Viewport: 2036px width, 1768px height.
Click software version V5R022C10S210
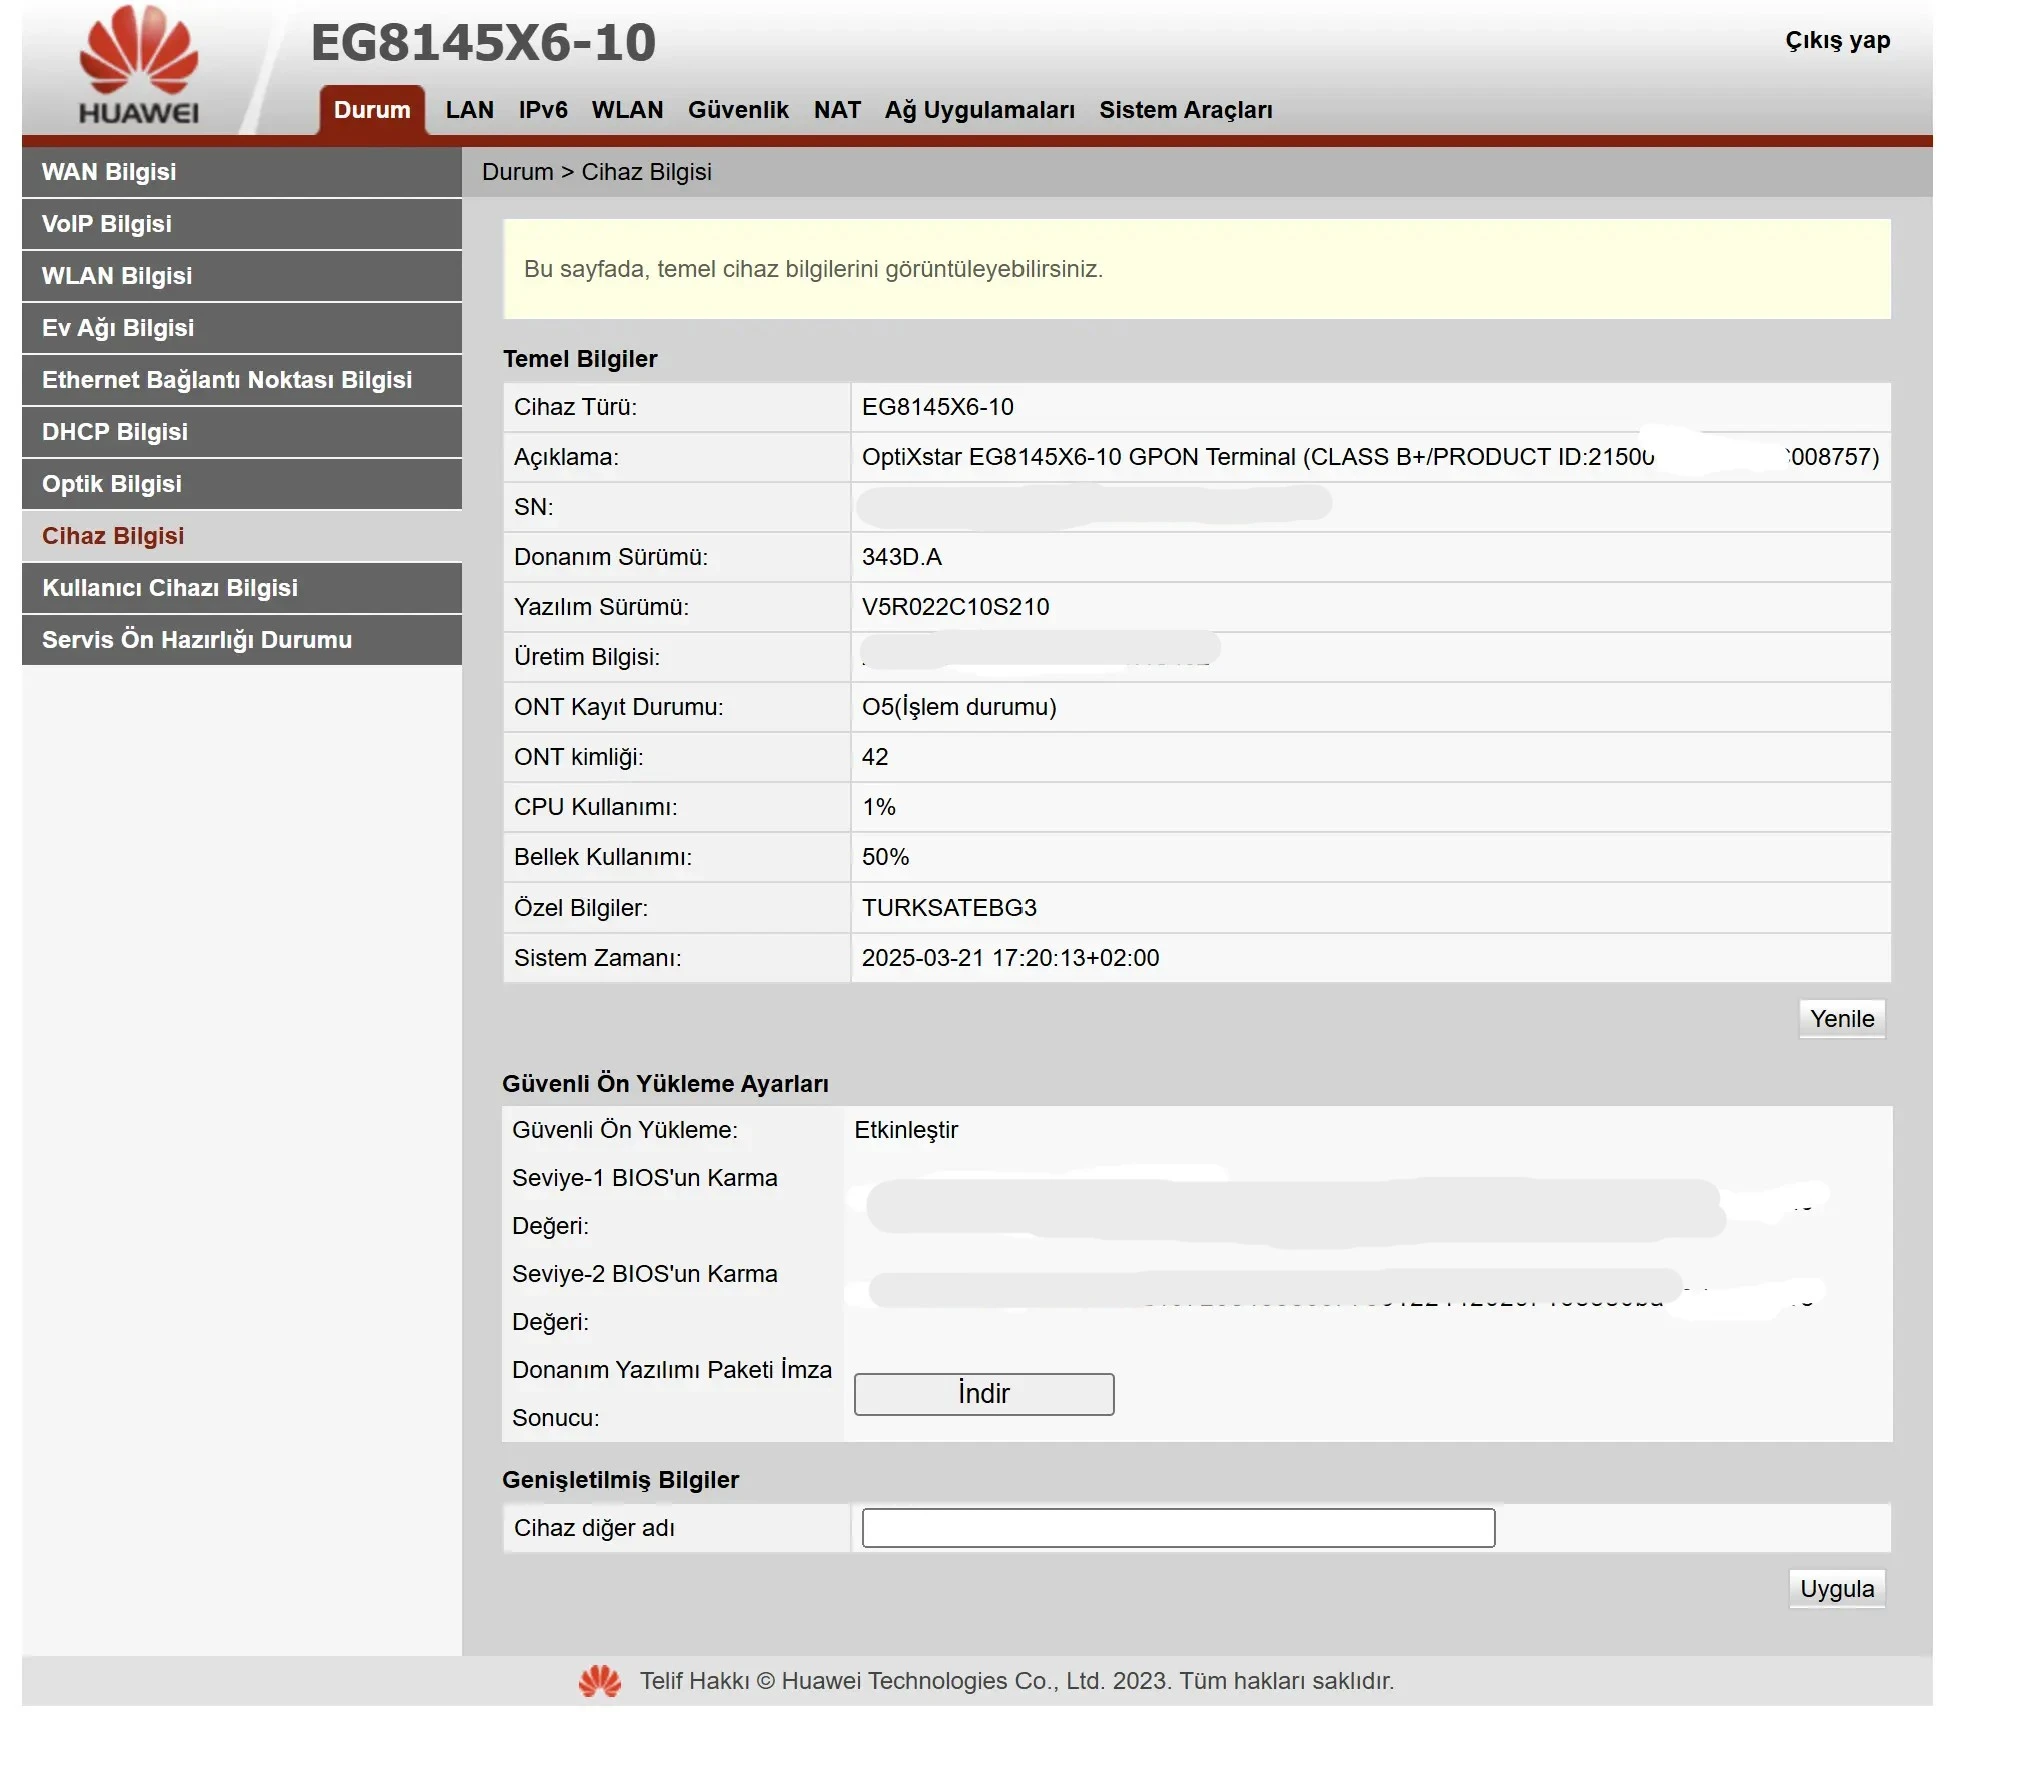[x=956, y=607]
